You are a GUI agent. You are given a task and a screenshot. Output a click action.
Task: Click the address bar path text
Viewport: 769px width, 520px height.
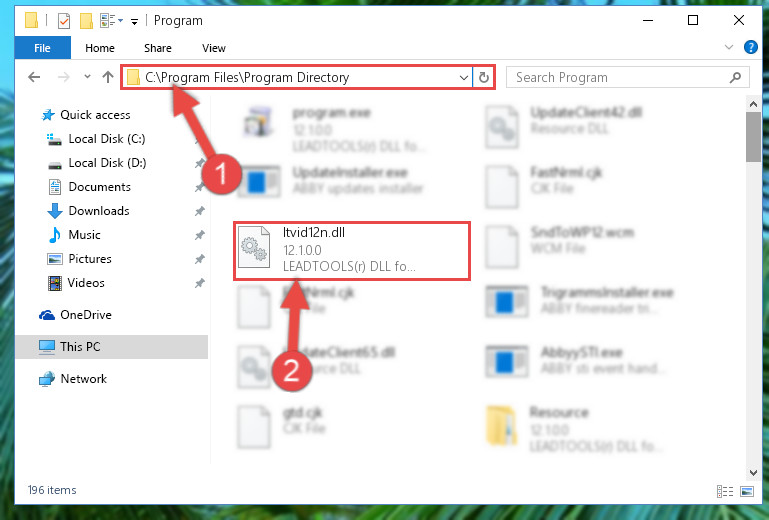pyautogui.click(x=247, y=78)
